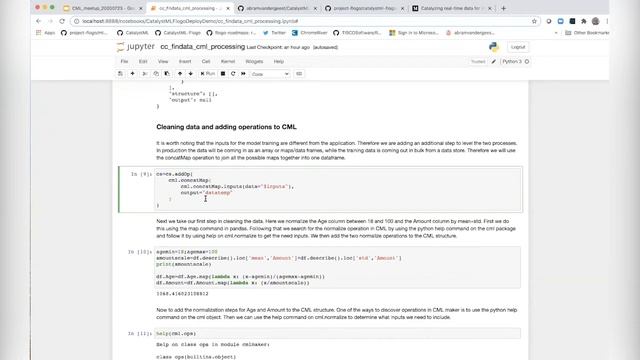Open the Widgets menu

coord(254,62)
